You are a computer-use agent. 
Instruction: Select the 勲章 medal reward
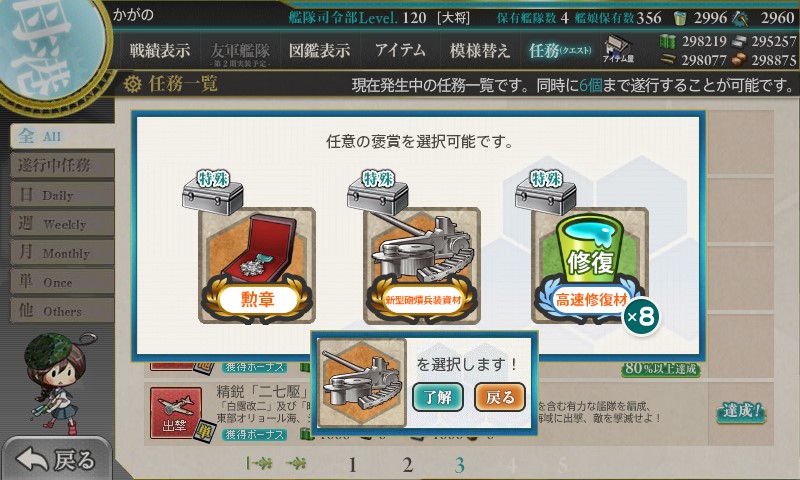point(257,265)
